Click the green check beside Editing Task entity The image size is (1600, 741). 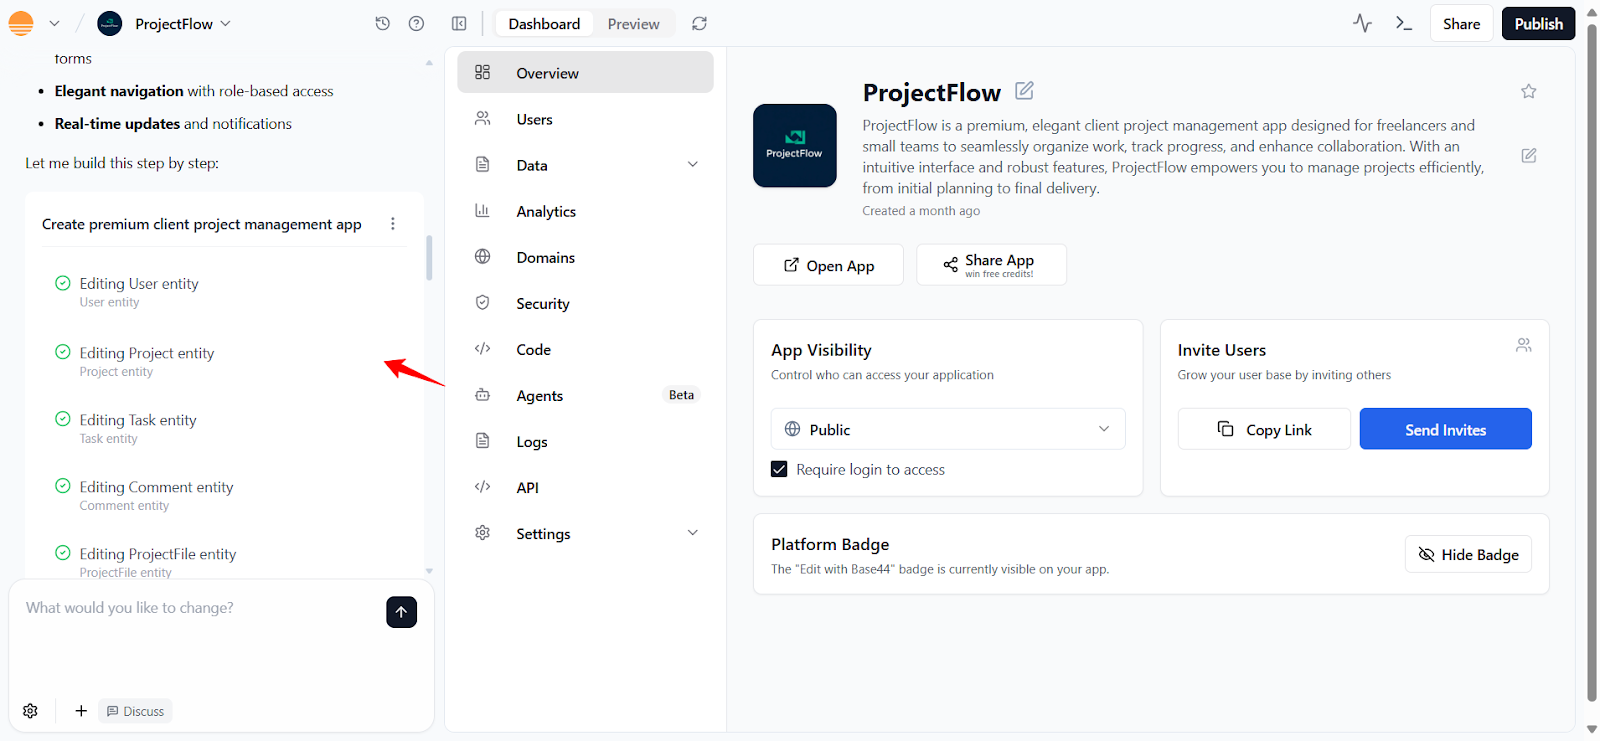tap(63, 419)
